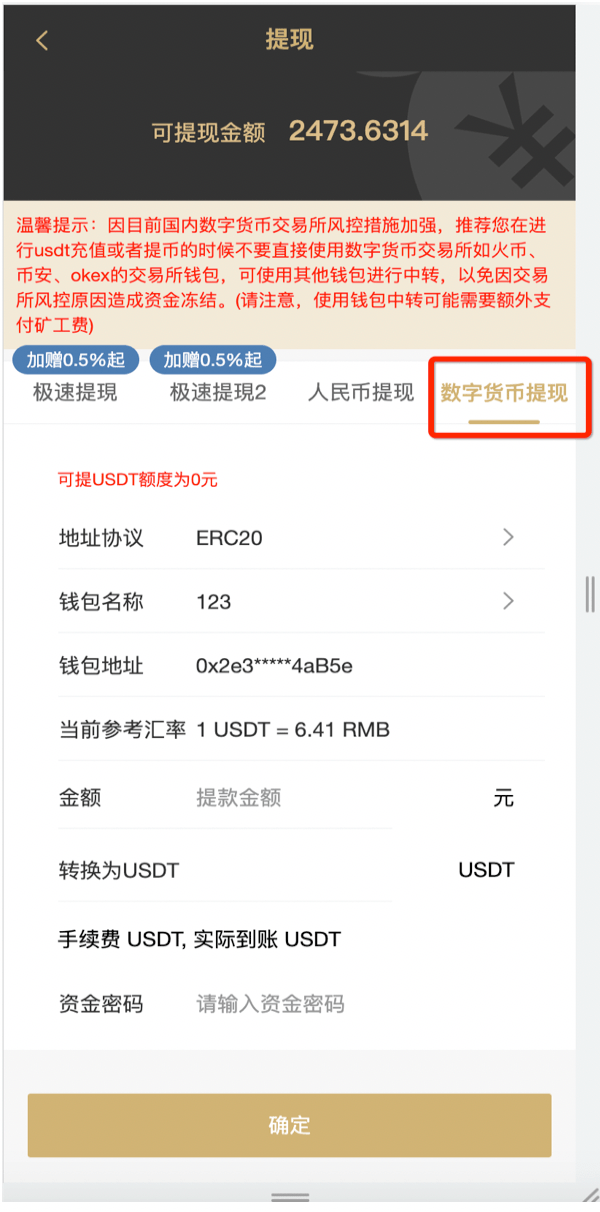Image resolution: width=600 pixels, height=1212 pixels.
Task: Select the 数字货币提现 tab
Action: tap(504, 392)
